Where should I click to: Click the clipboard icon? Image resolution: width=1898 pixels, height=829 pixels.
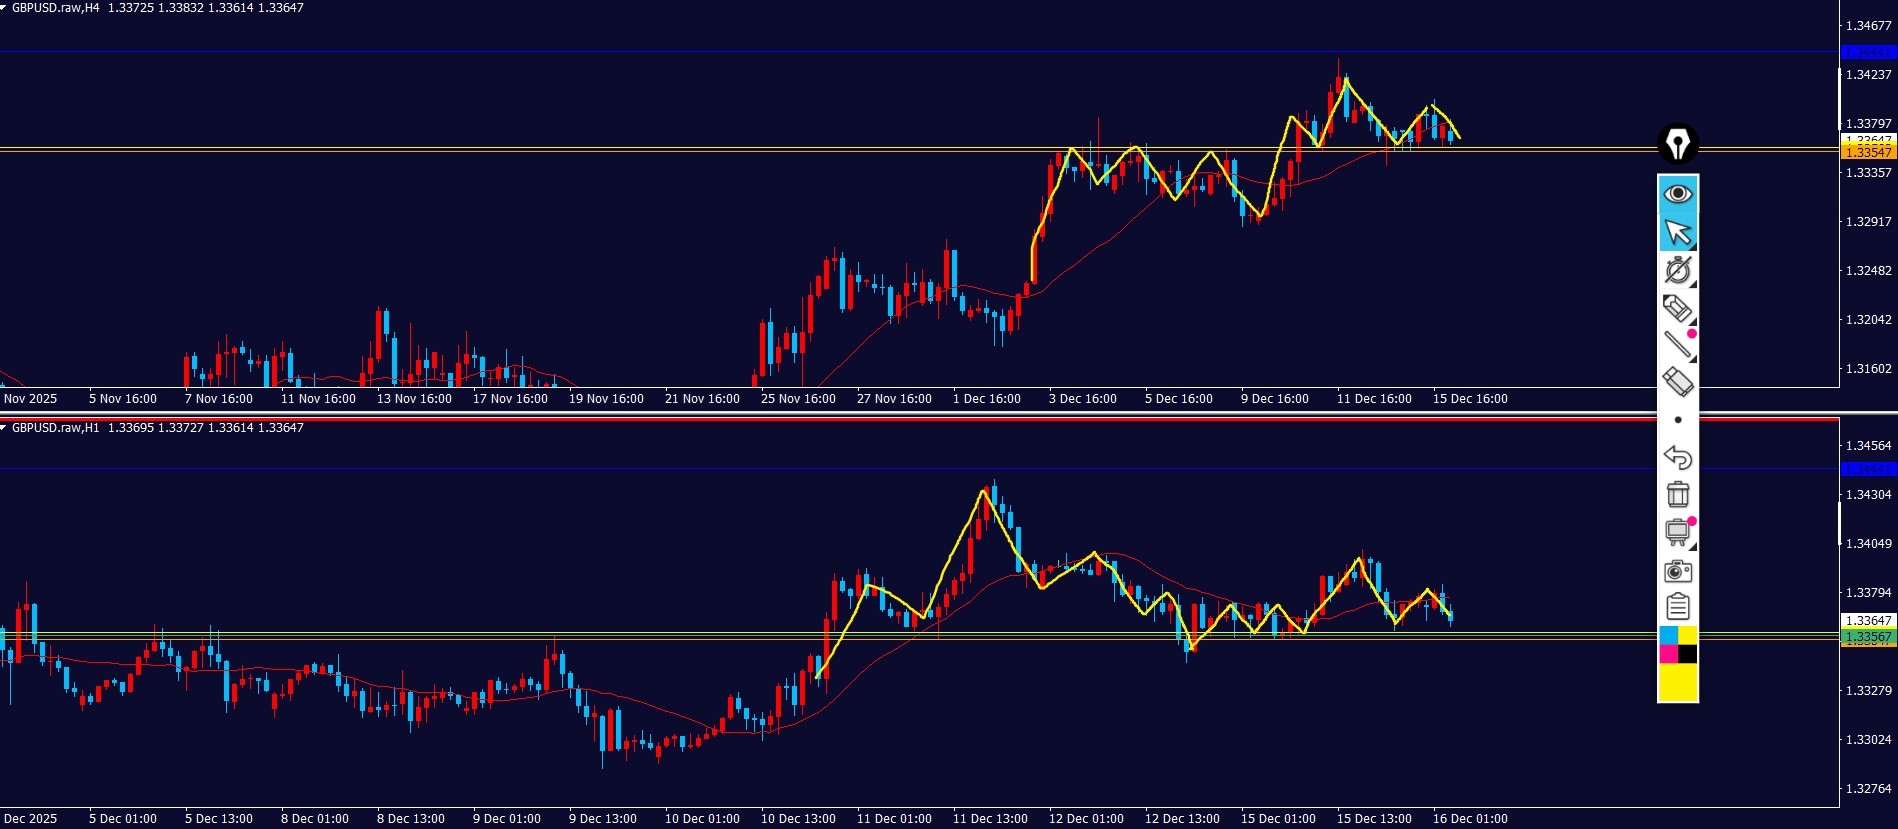(x=1677, y=606)
